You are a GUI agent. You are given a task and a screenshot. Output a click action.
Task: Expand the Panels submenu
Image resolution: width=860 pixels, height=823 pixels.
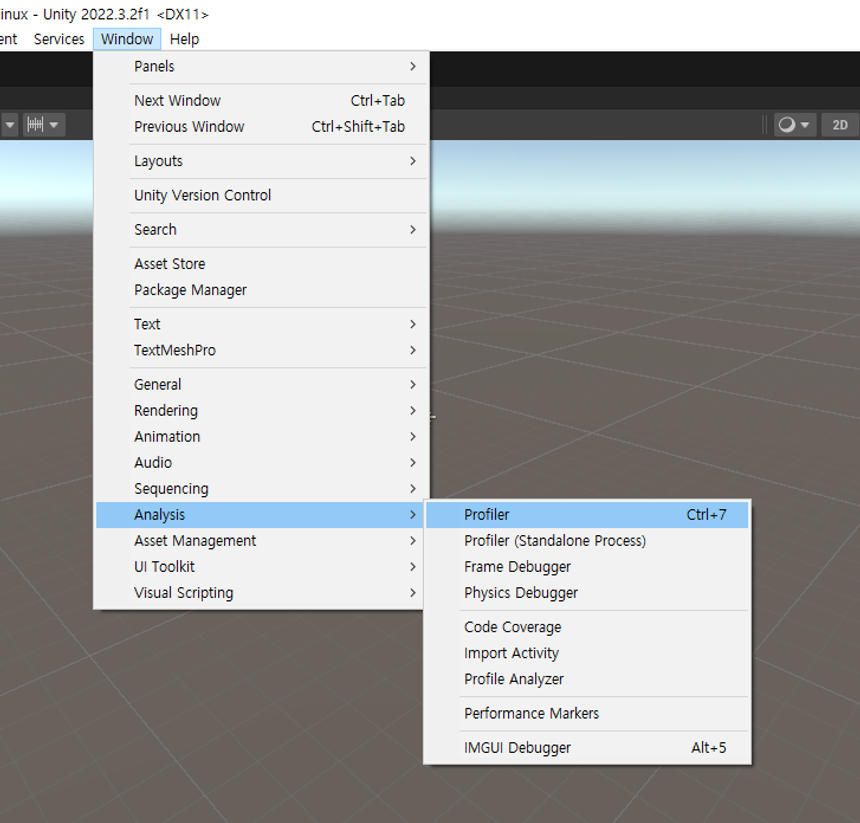(259, 66)
